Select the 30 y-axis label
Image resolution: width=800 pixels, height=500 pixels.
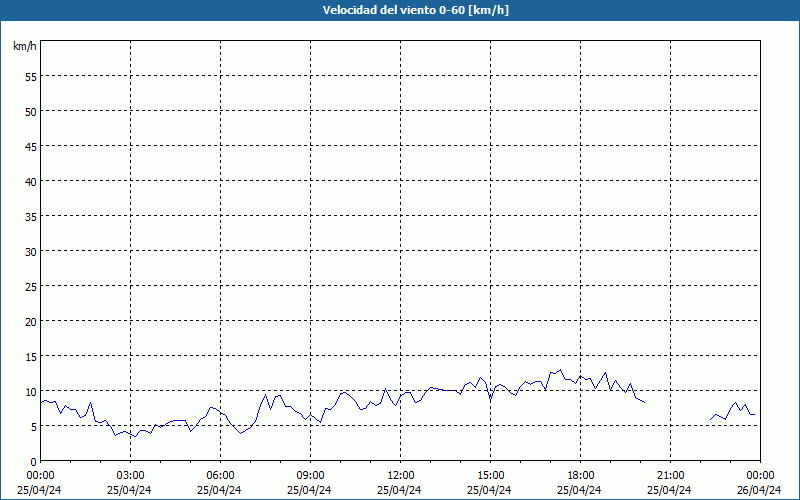click(31, 252)
